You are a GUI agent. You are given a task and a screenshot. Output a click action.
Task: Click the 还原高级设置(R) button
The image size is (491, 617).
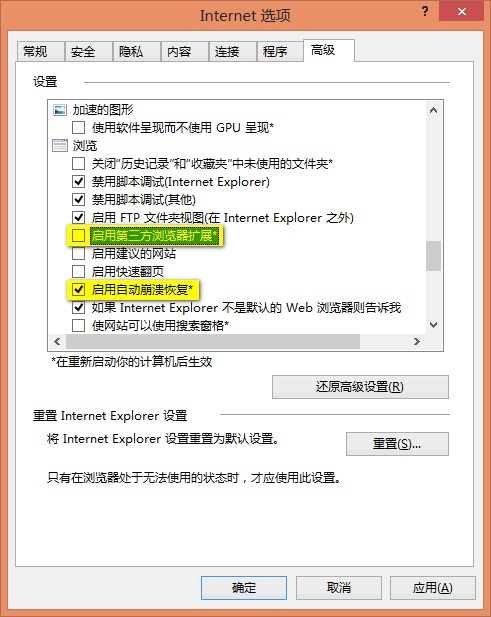pyautogui.click(x=360, y=387)
